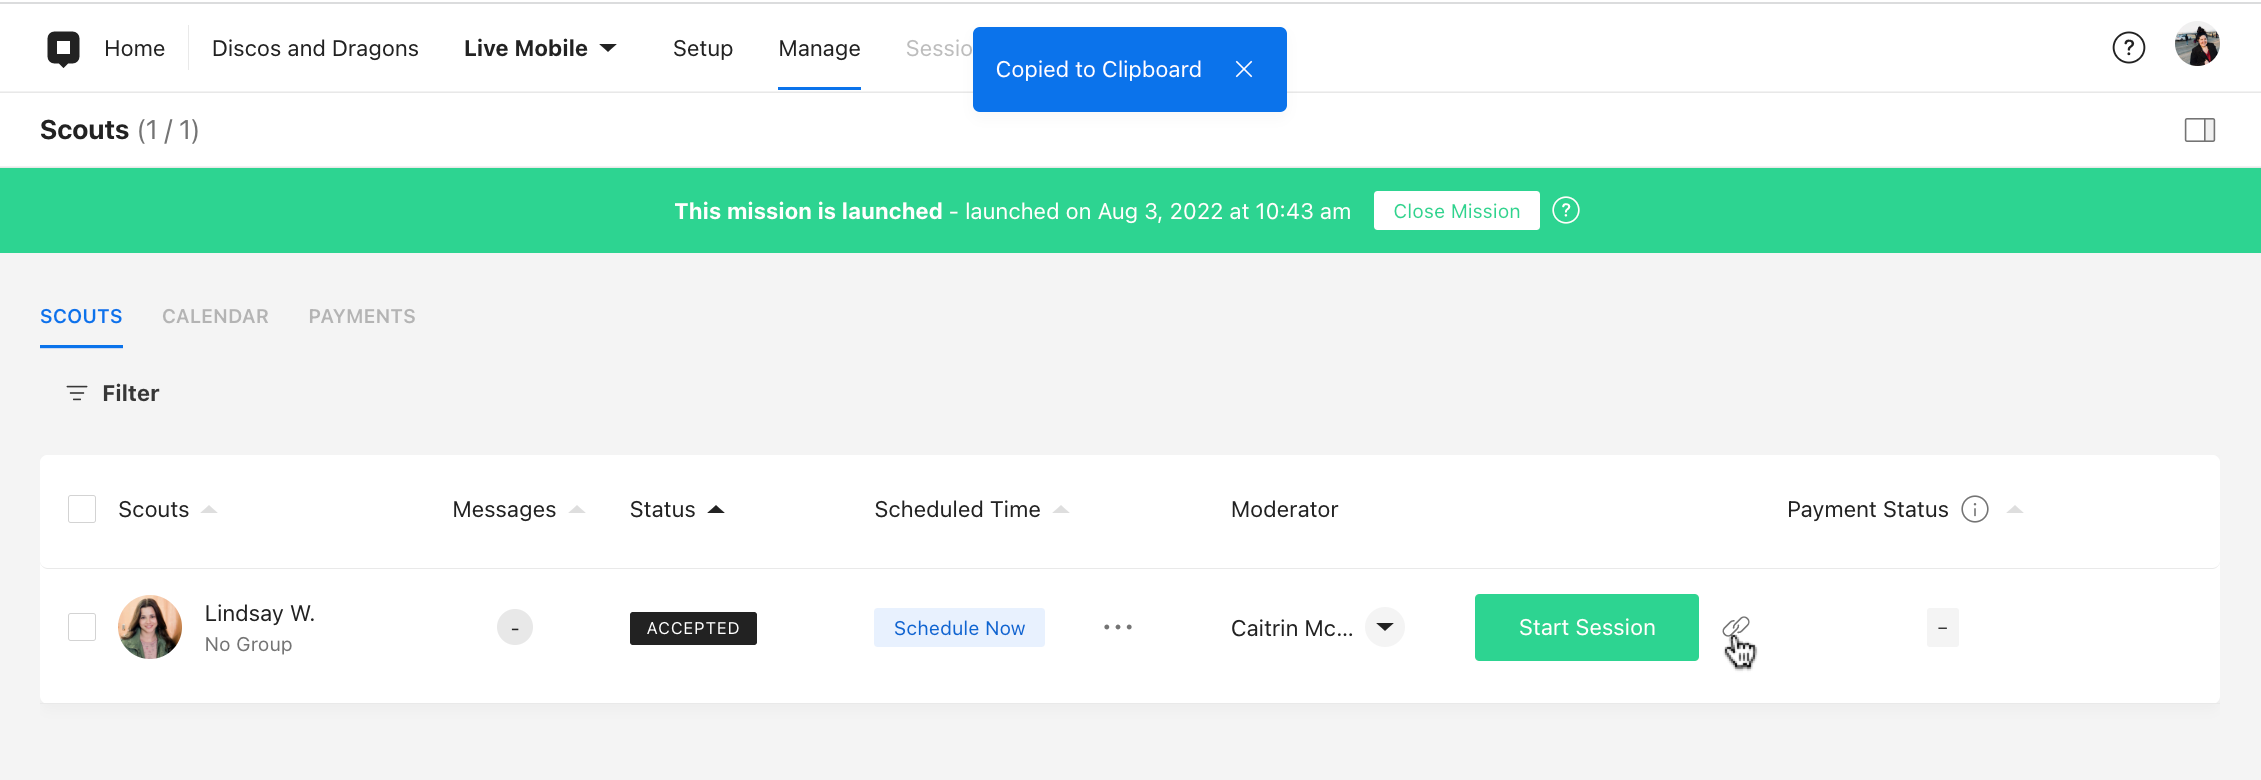Click the Start Session button
Viewport: 2261px width, 780px height.
pyautogui.click(x=1586, y=628)
